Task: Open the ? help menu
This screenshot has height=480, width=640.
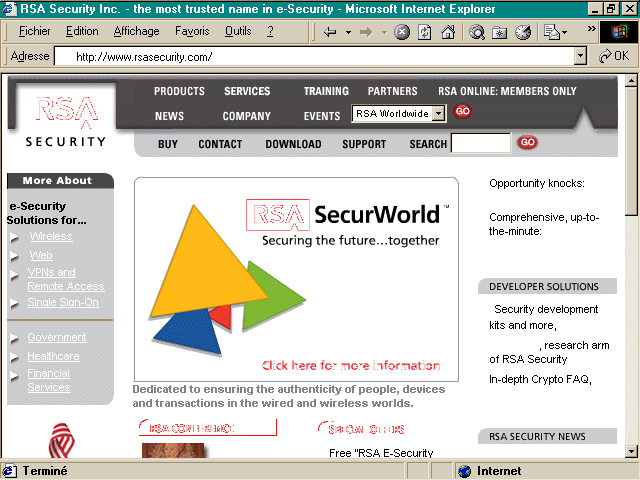Action: (270, 31)
